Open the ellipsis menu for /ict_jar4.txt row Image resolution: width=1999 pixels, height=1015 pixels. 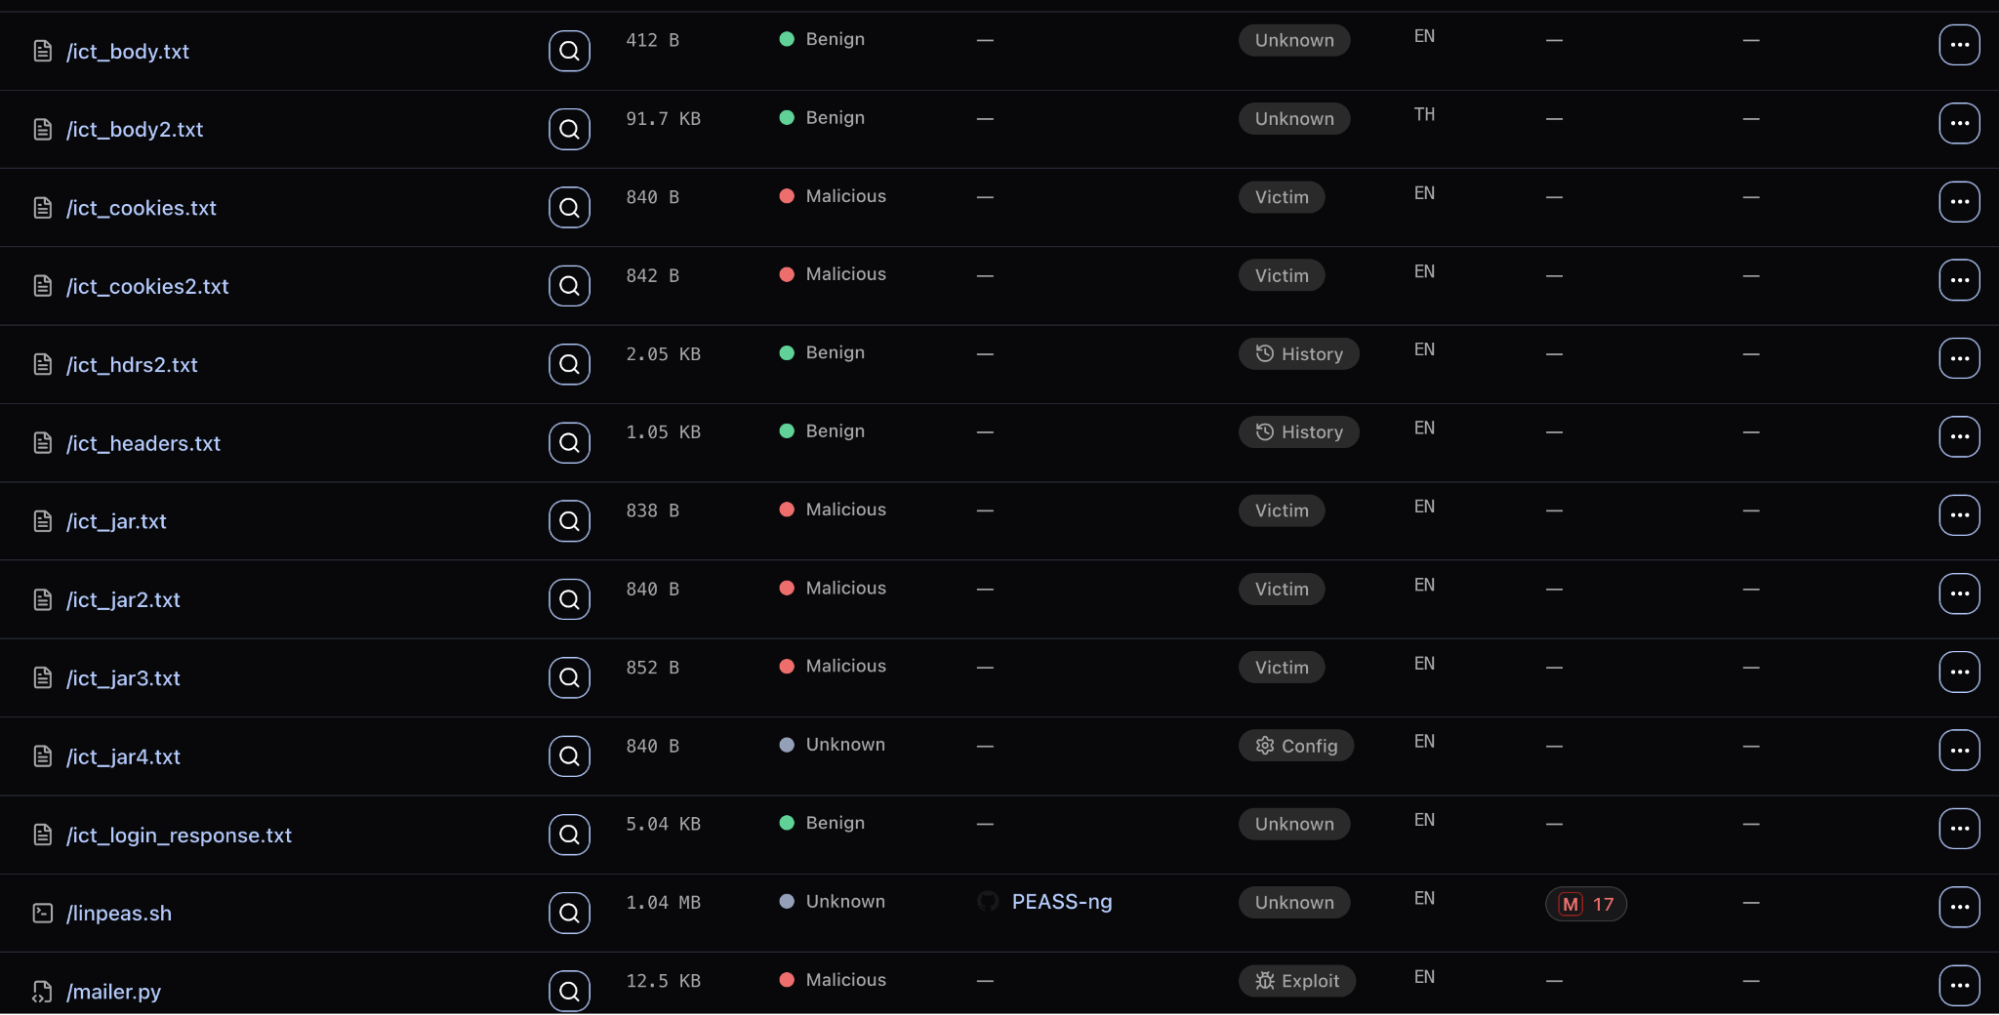[x=1959, y=750]
